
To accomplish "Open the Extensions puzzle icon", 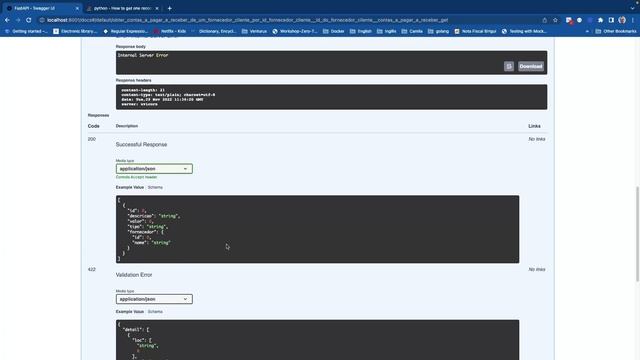I will 600,20.
